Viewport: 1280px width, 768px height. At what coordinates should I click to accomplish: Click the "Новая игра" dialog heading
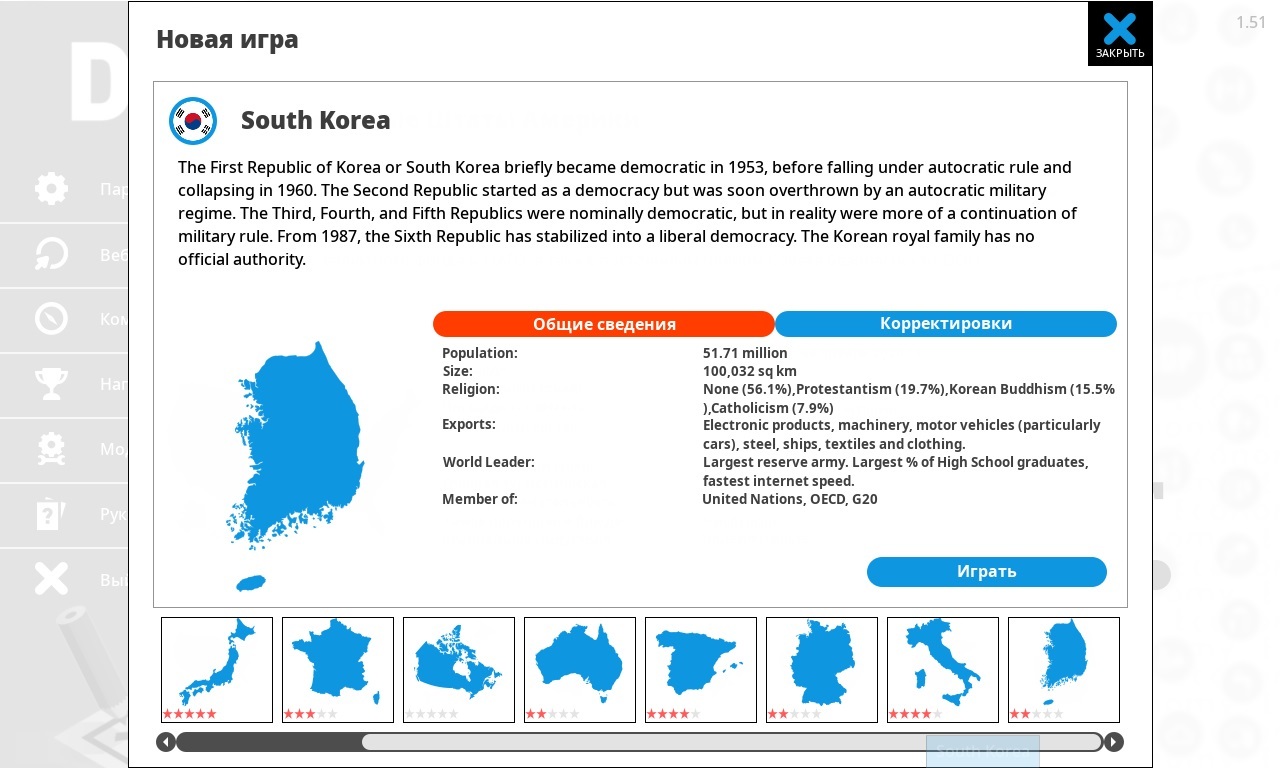click(227, 40)
